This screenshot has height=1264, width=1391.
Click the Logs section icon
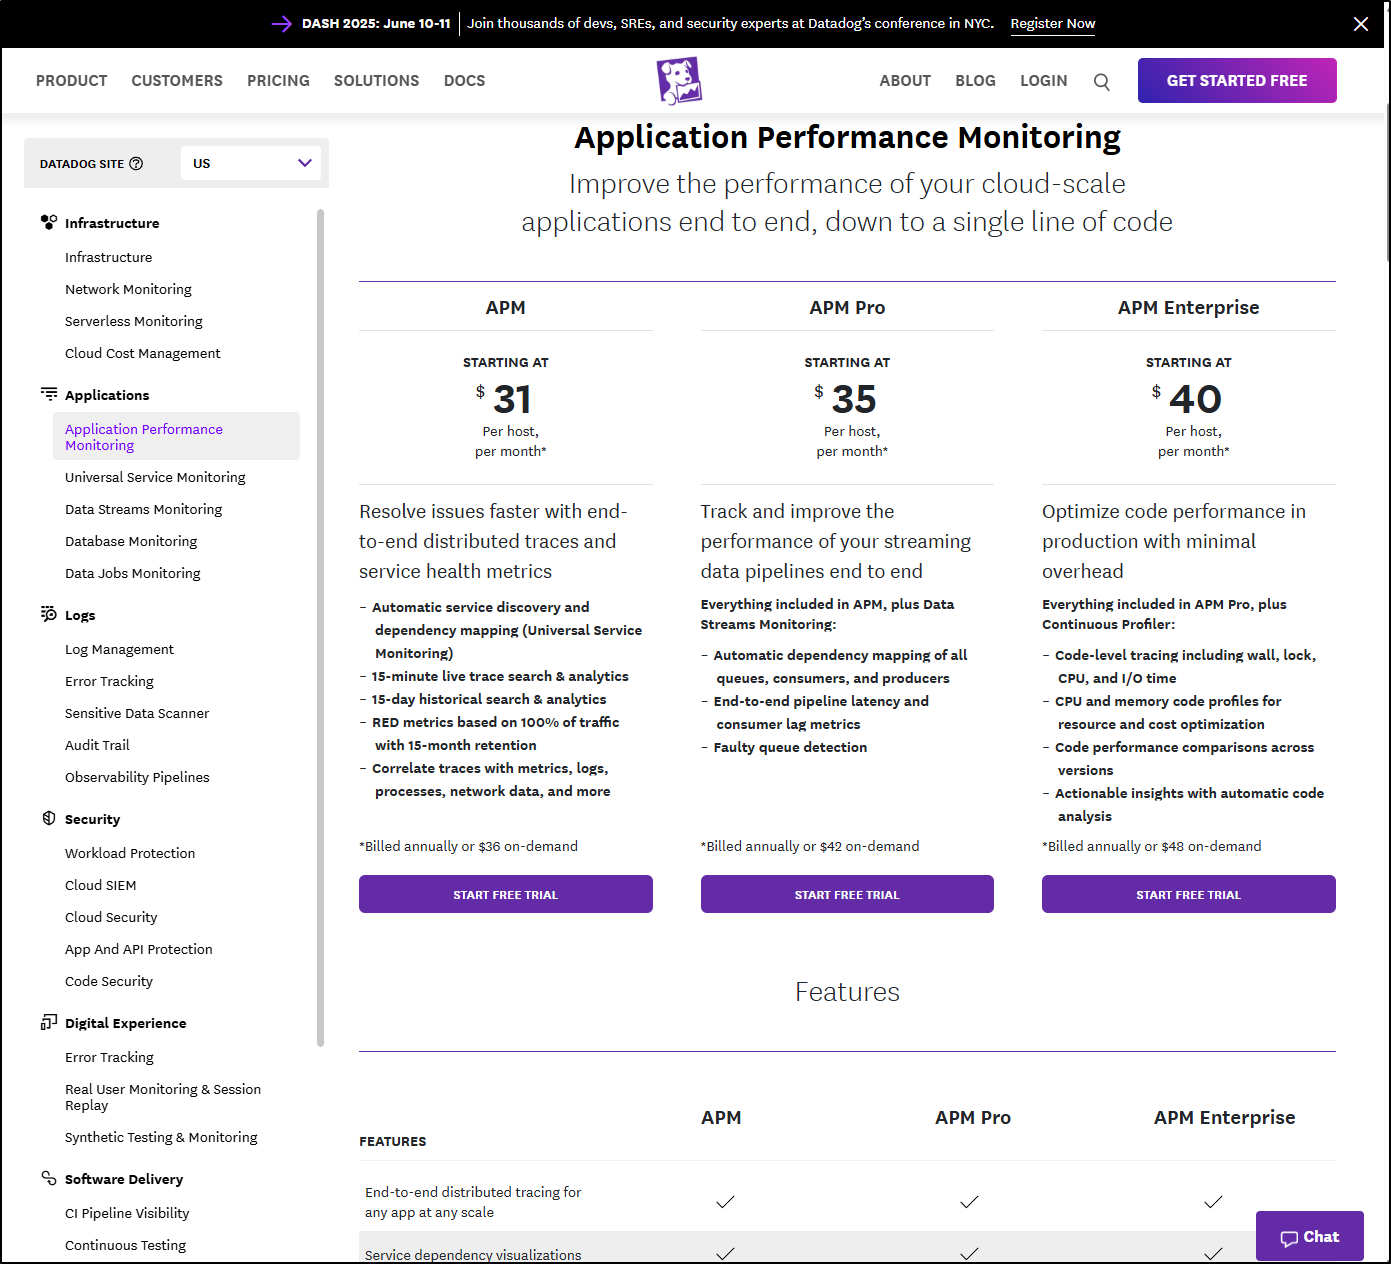point(48,614)
